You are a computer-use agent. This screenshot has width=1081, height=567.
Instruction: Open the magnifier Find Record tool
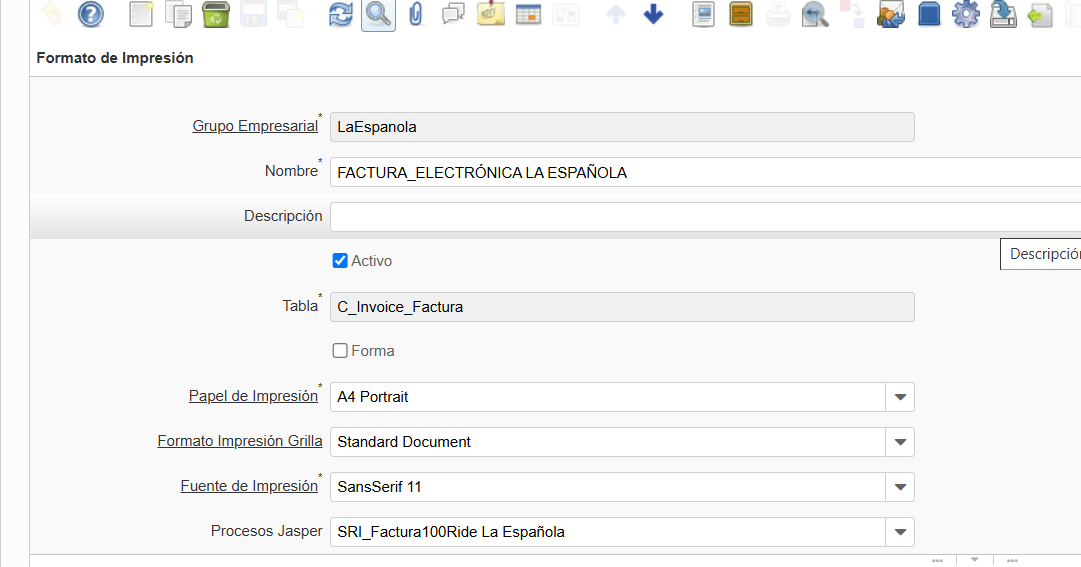378,15
